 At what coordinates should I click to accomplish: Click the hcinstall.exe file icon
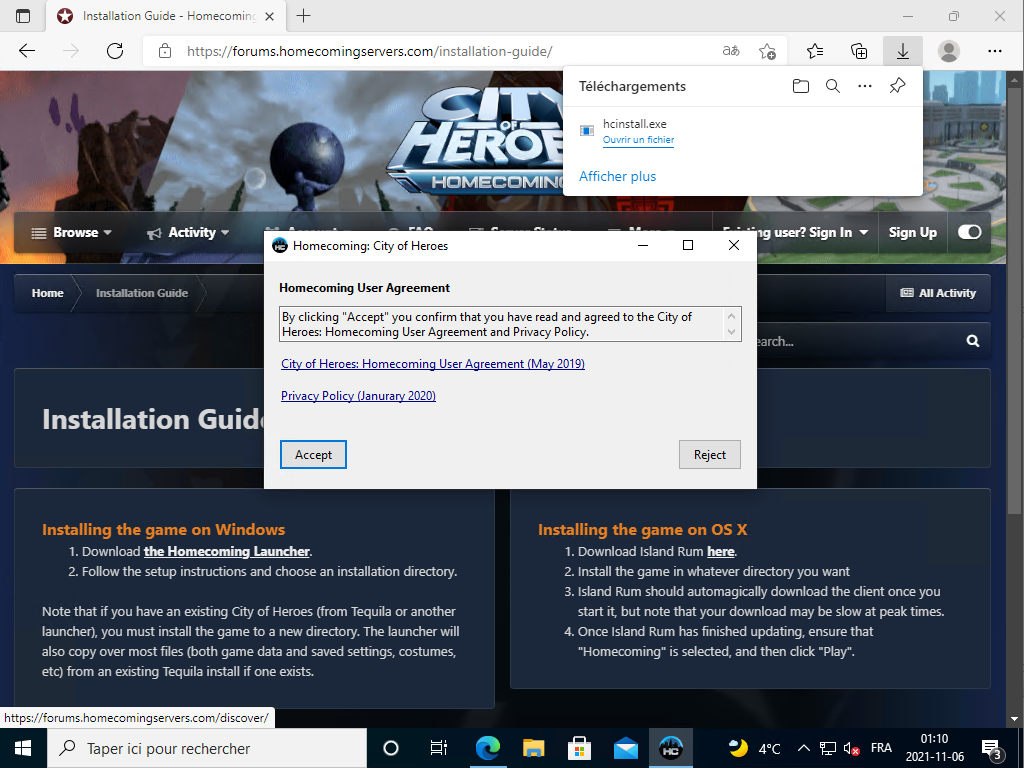587,131
